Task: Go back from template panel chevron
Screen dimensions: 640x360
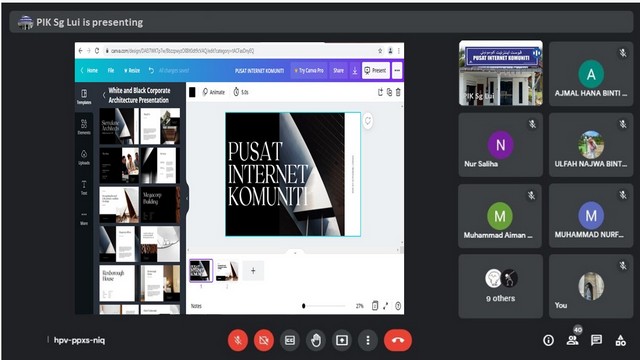Action: tap(104, 95)
